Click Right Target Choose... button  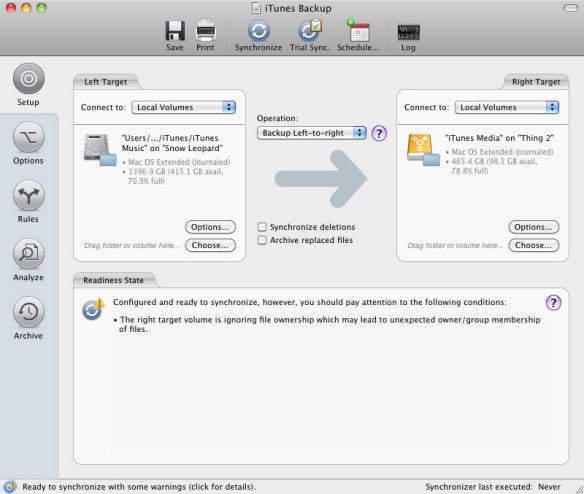pos(534,245)
